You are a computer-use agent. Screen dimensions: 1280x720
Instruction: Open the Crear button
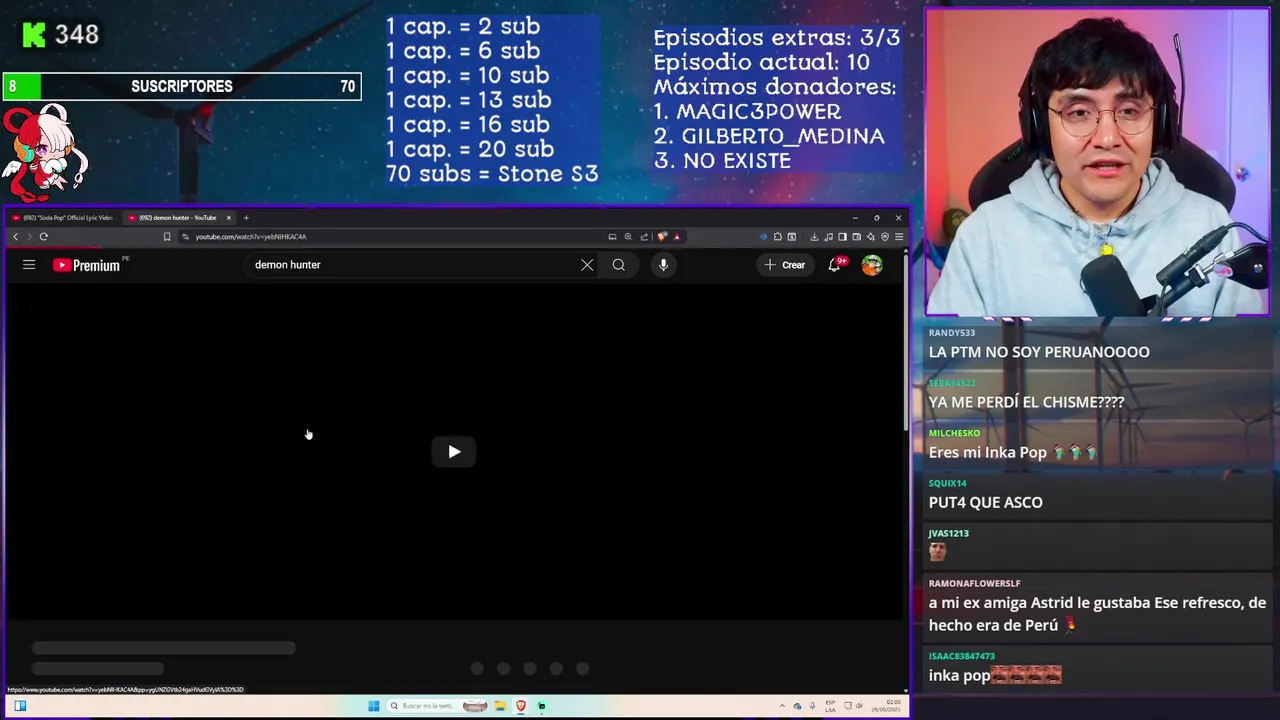click(785, 265)
